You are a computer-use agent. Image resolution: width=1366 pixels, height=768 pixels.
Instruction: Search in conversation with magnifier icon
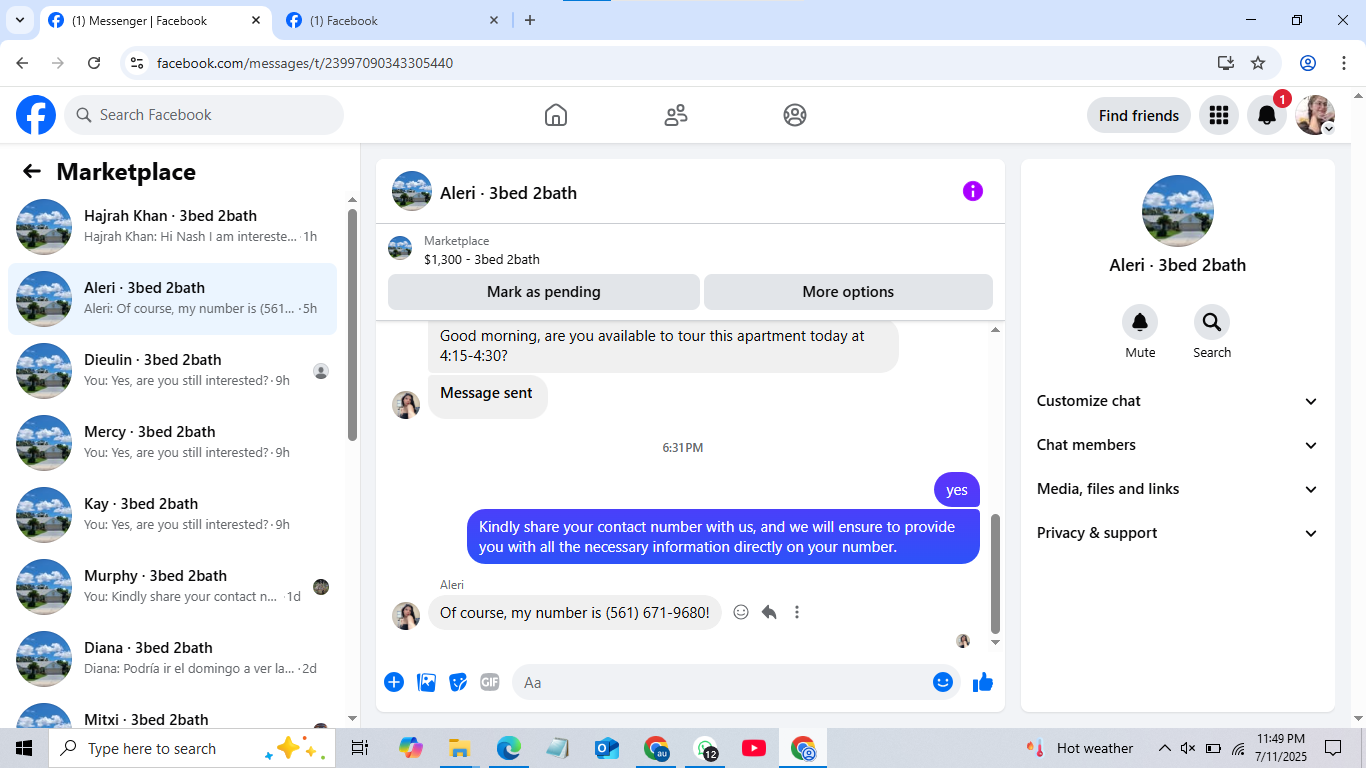[1212, 322]
